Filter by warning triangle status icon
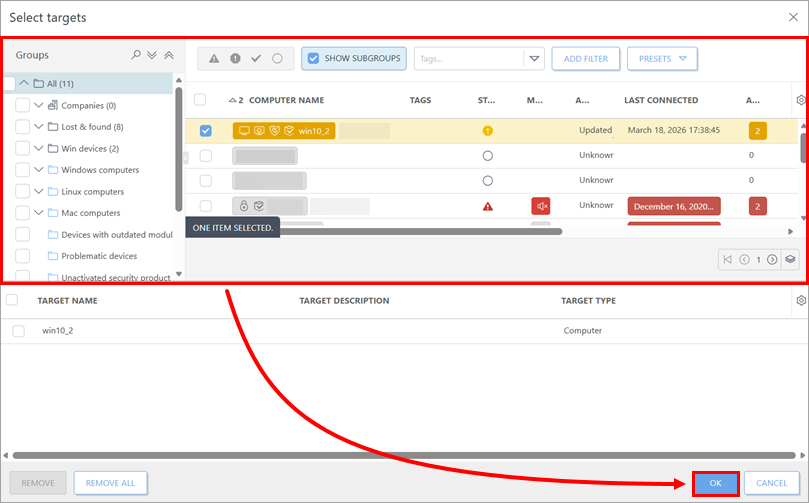The image size is (809, 503). [214, 59]
